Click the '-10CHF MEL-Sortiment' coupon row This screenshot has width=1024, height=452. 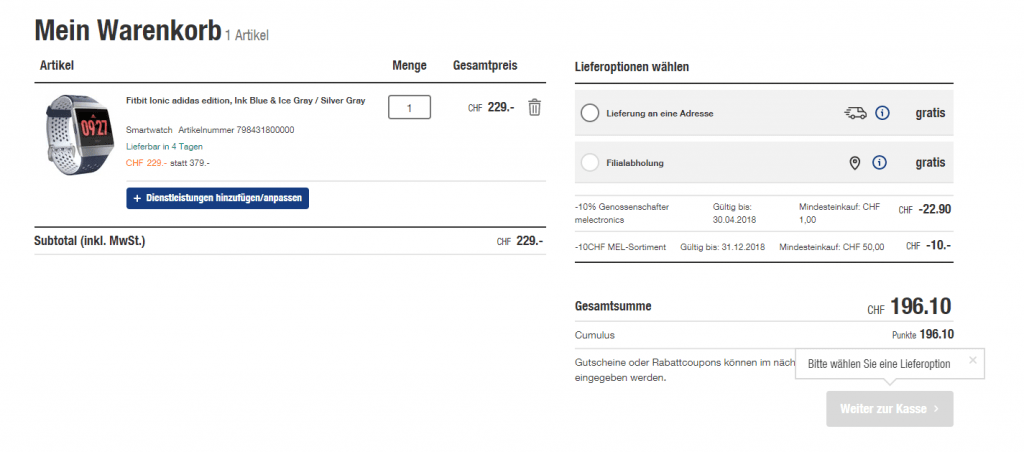621,247
